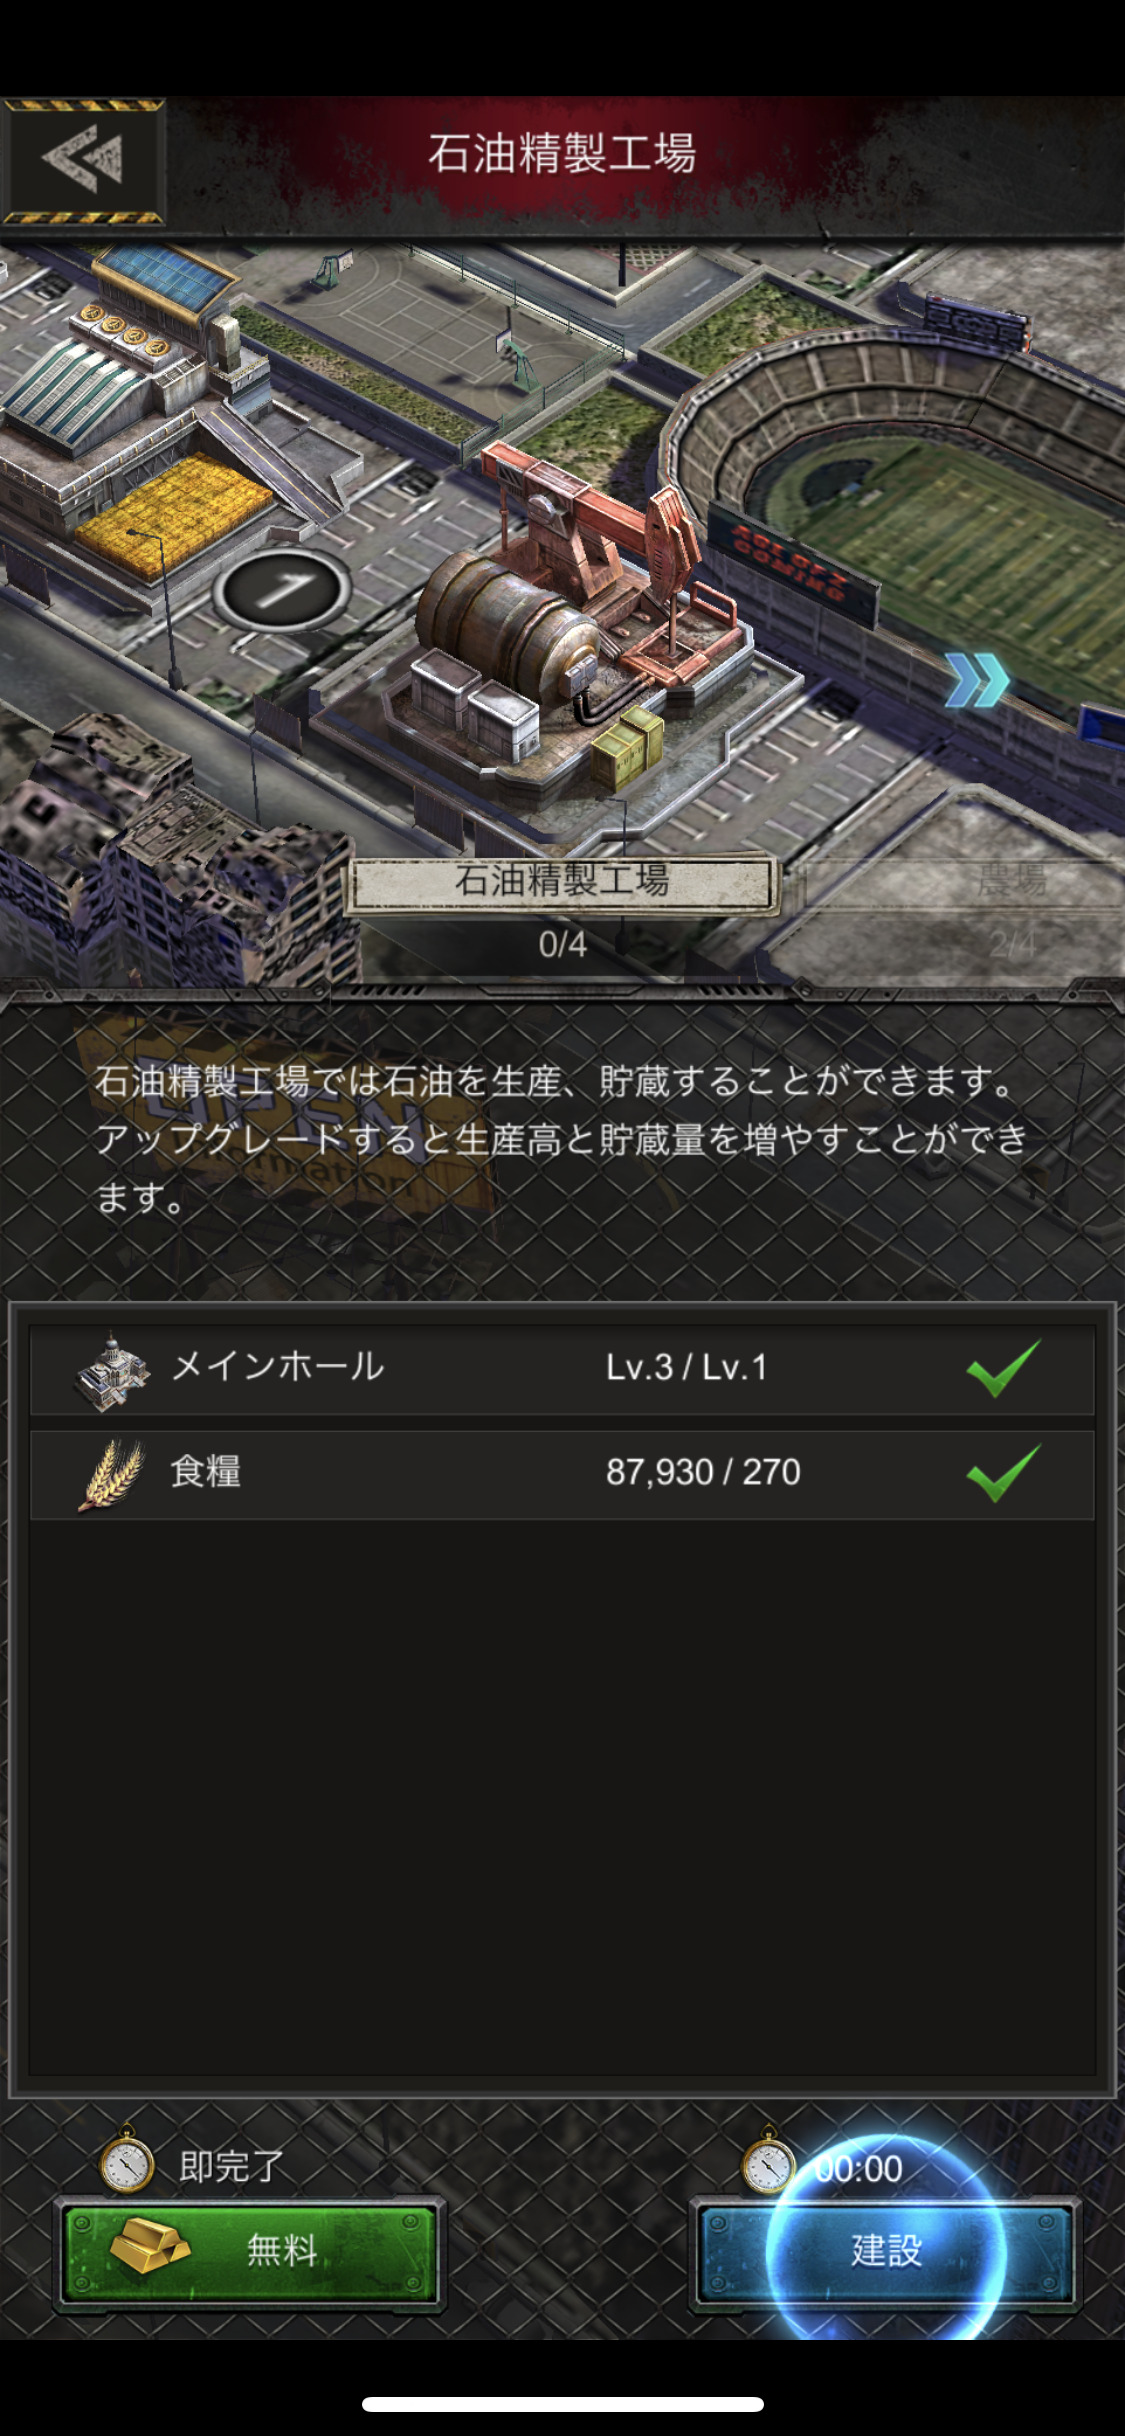Open the メインホール requirement row
This screenshot has width=1125, height=2436.
click(x=562, y=1369)
